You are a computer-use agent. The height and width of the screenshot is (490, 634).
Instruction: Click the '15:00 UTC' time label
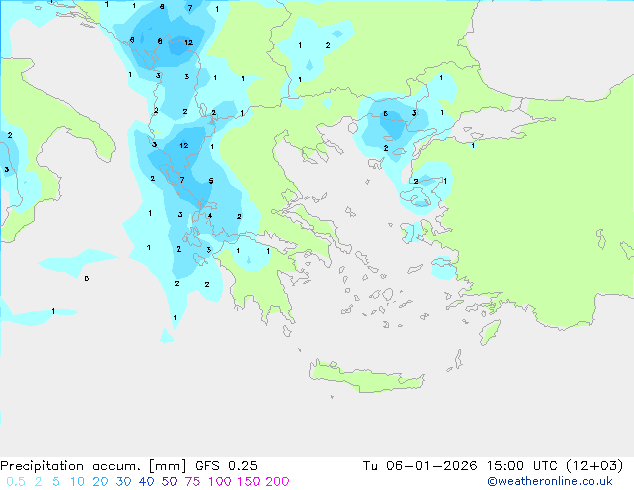(x=522, y=466)
